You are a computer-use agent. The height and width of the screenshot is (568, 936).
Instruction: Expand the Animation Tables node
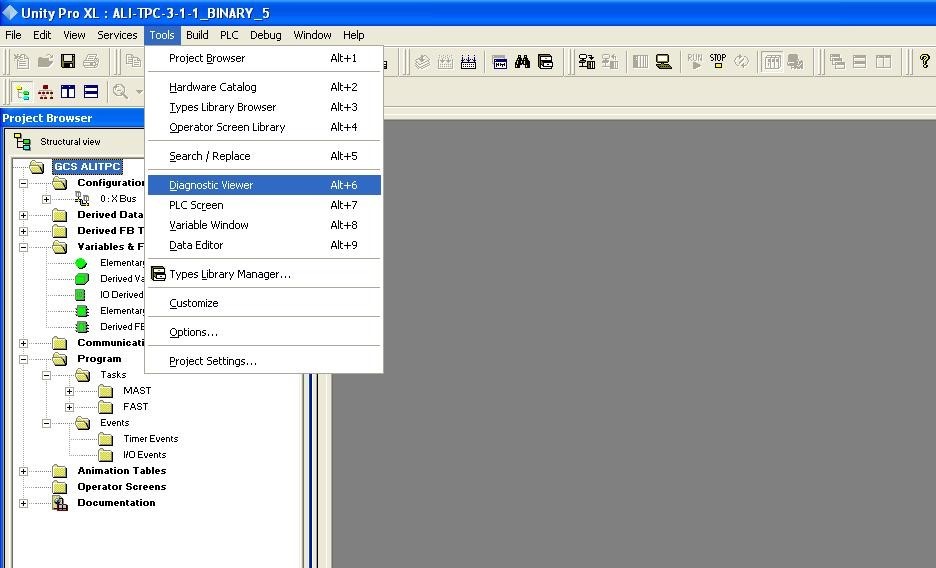point(23,471)
